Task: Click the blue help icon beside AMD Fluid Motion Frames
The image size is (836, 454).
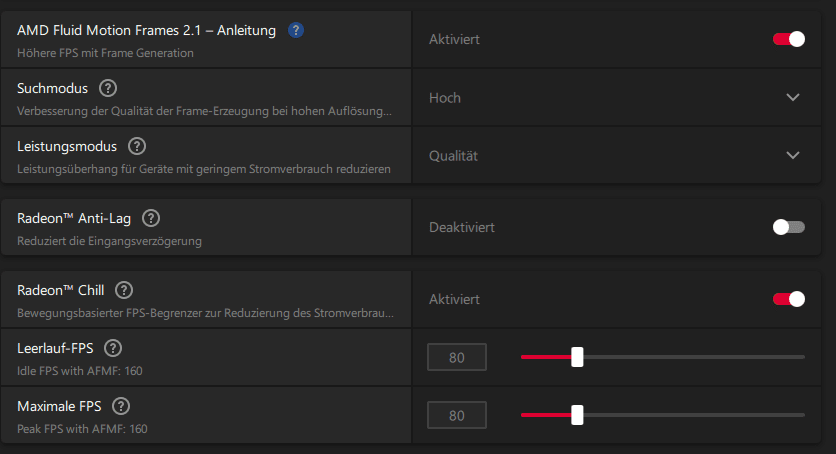Action: tap(295, 30)
